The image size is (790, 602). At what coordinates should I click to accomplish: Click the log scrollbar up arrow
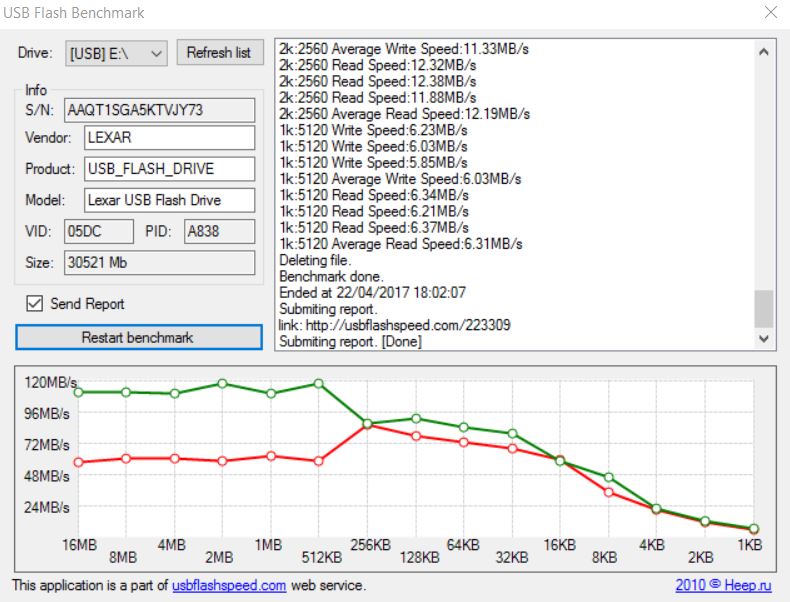pos(765,51)
